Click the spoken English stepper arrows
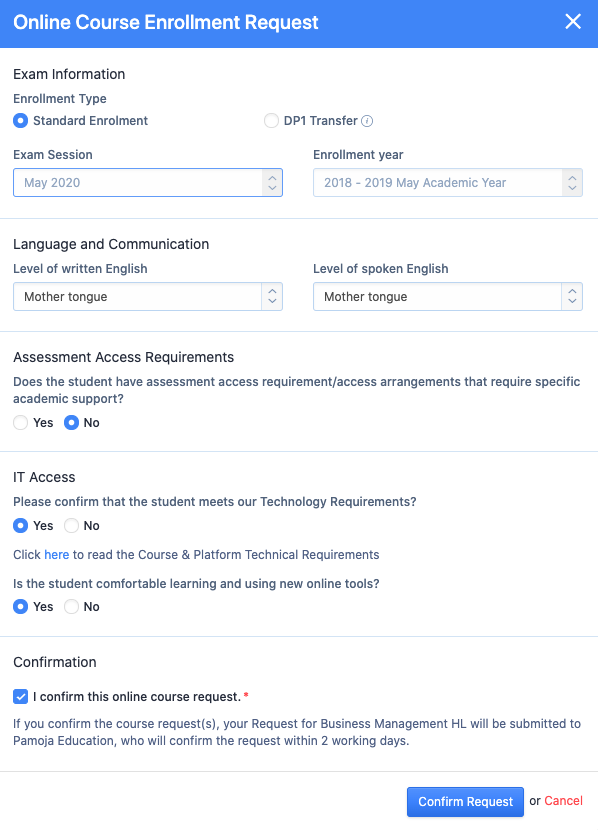The image size is (598, 830). click(x=572, y=296)
